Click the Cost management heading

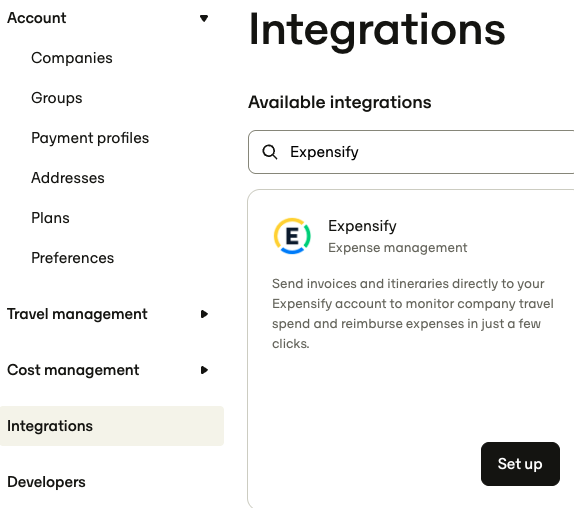pyautogui.click(x=73, y=370)
